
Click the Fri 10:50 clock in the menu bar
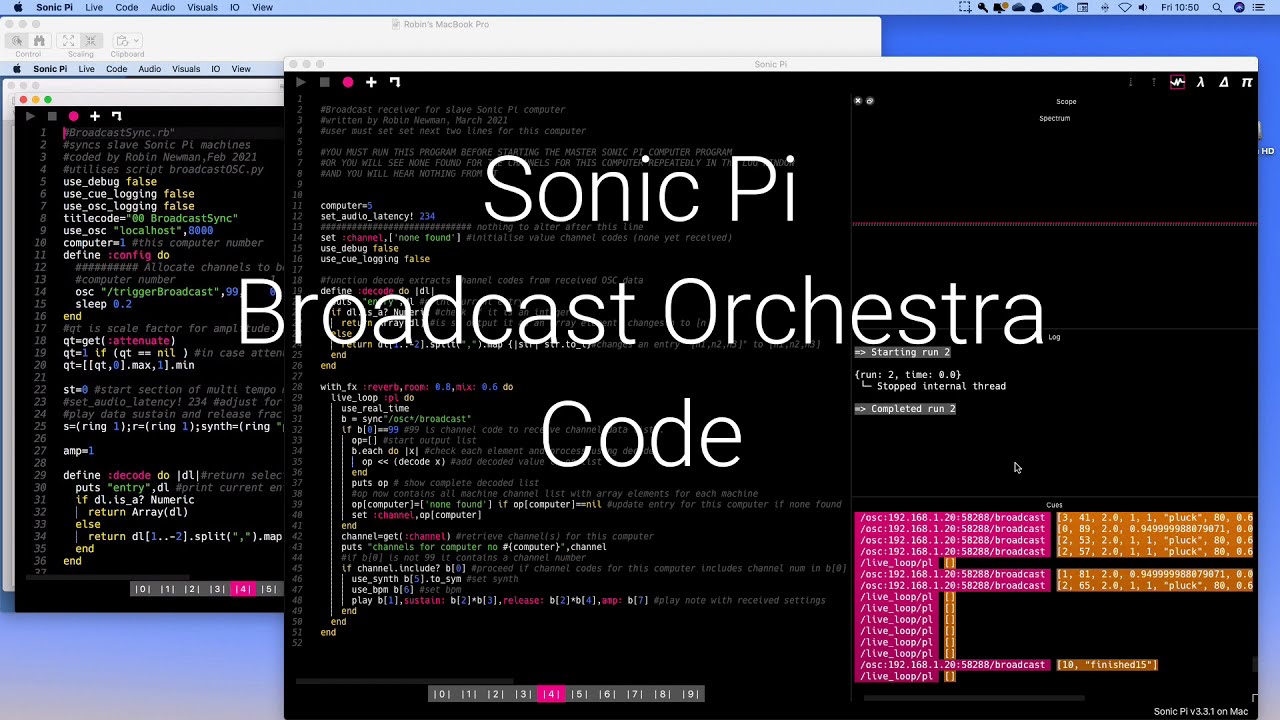click(1180, 7)
